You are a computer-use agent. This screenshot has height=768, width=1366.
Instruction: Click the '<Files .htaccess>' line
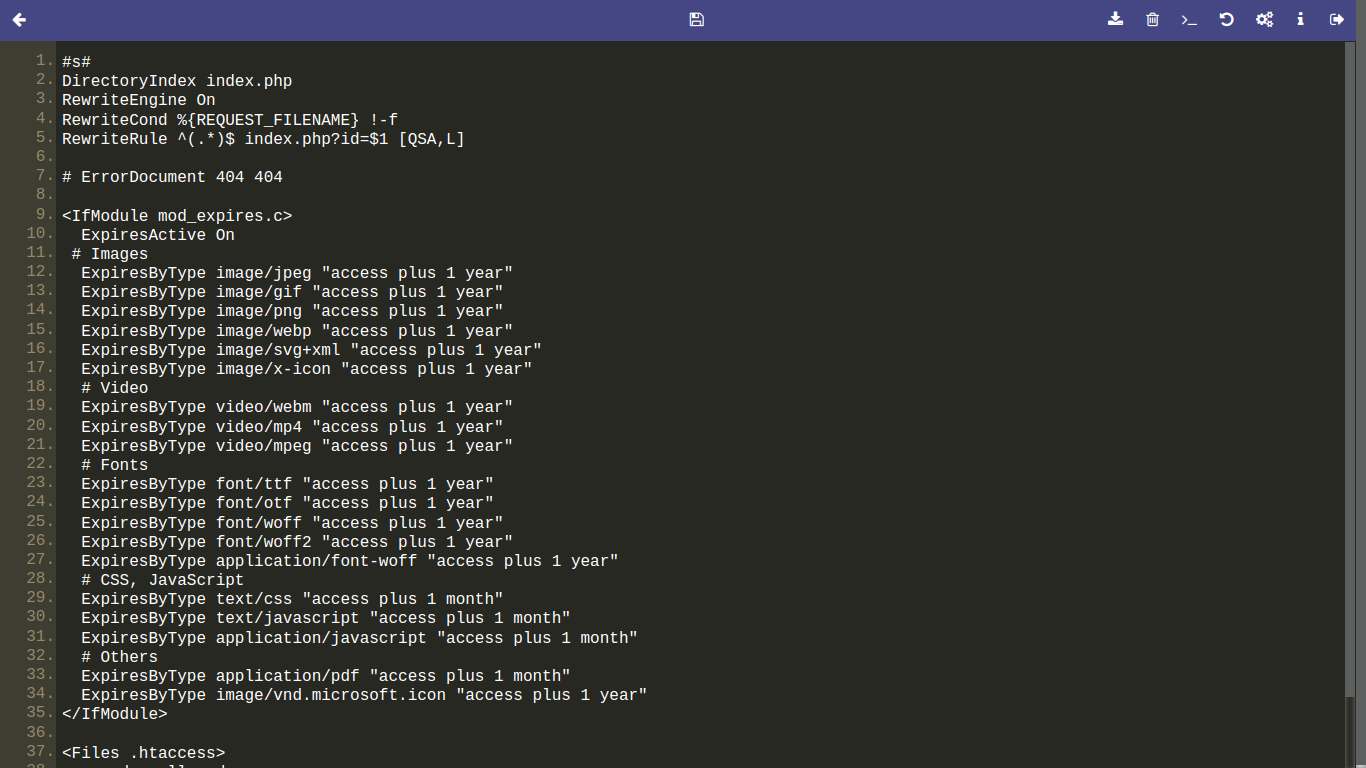click(x=144, y=753)
